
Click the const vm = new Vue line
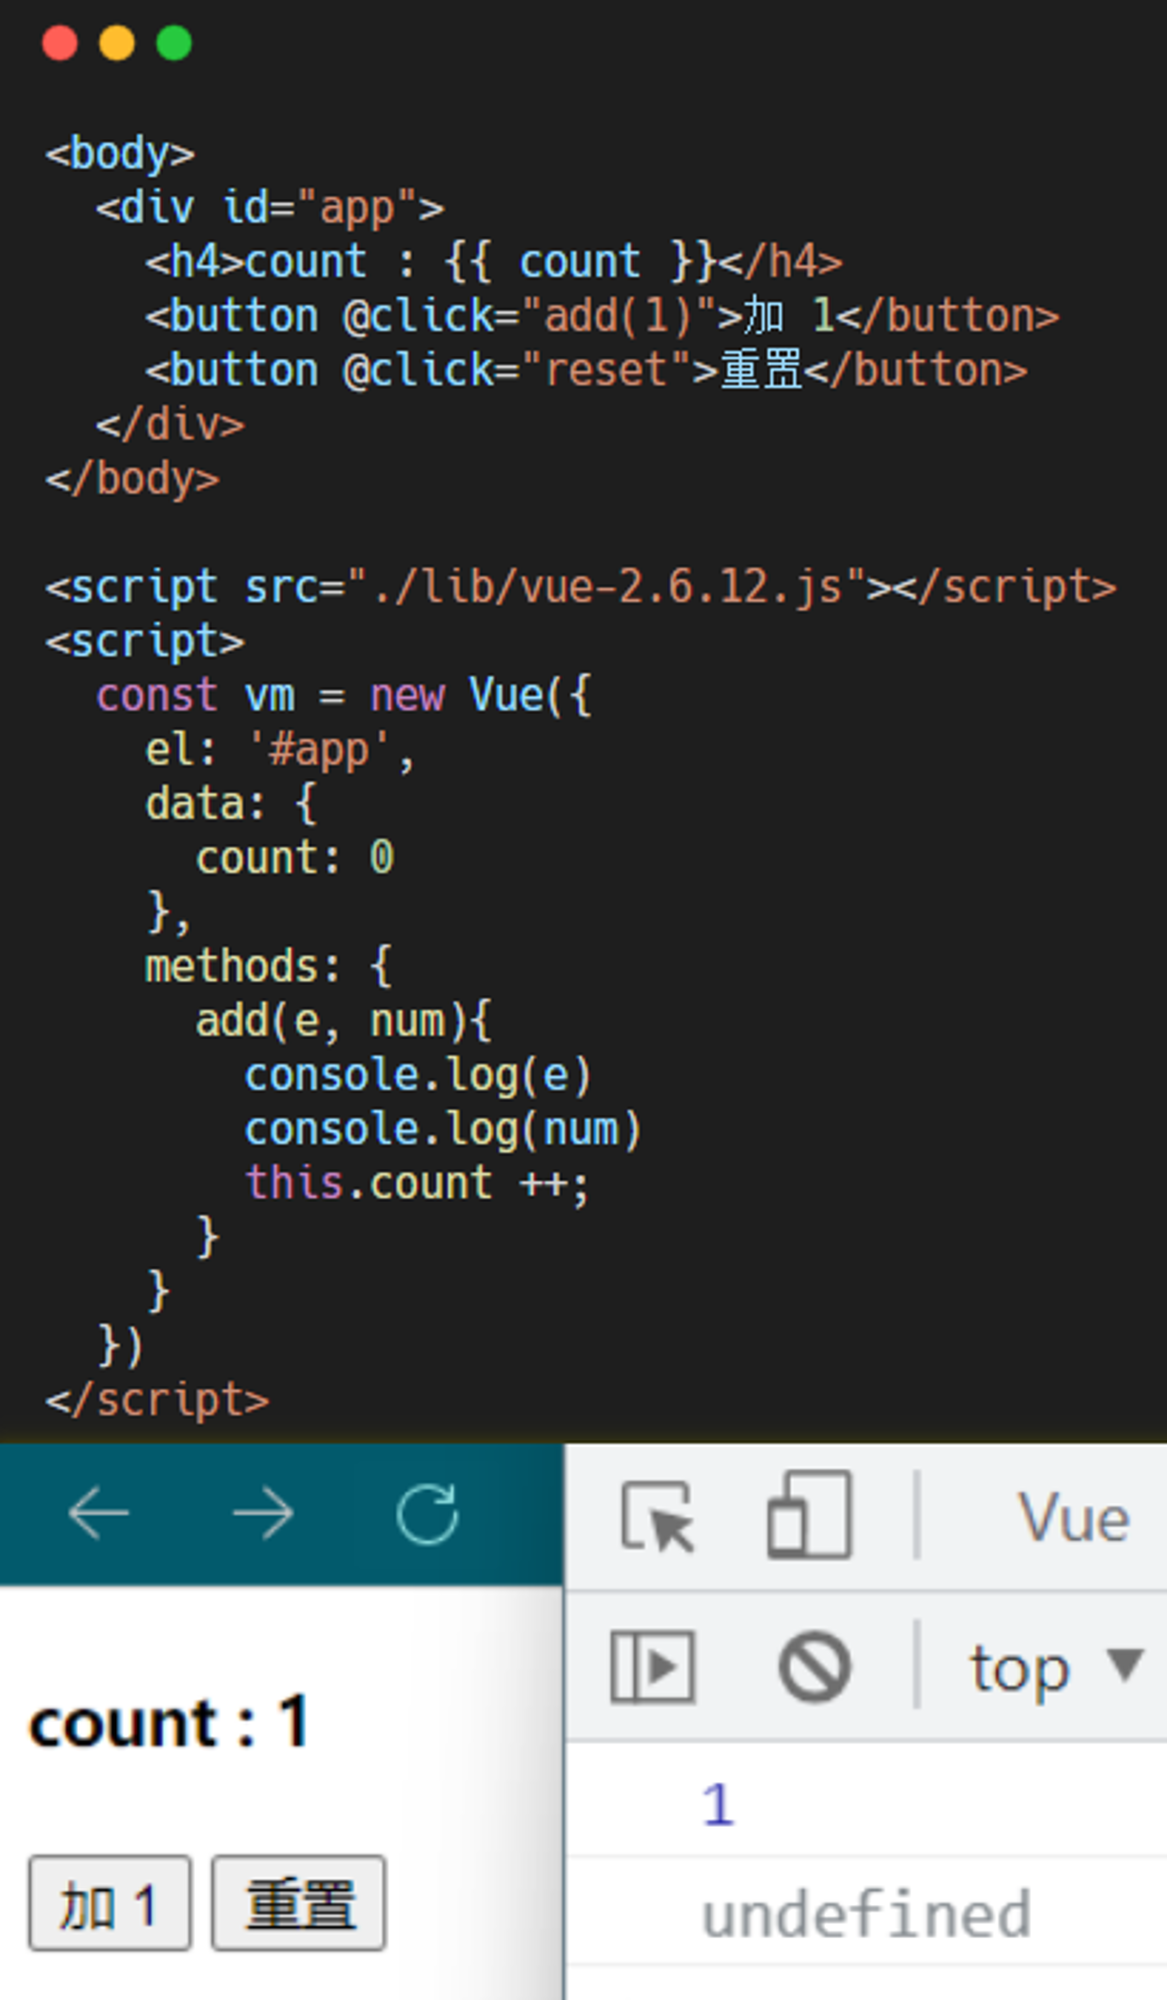(344, 696)
